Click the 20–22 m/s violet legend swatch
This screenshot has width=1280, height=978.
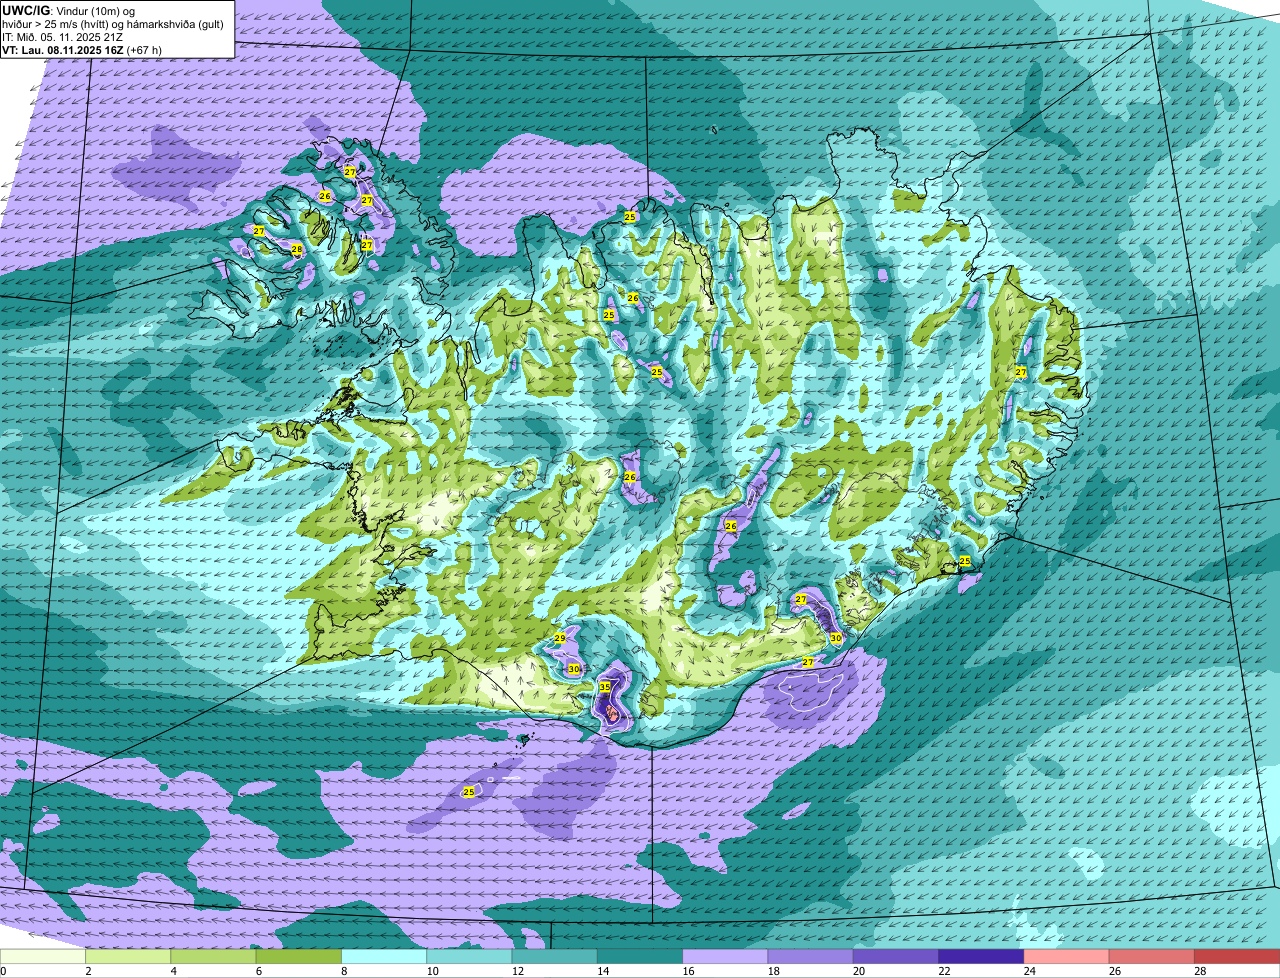point(896,957)
